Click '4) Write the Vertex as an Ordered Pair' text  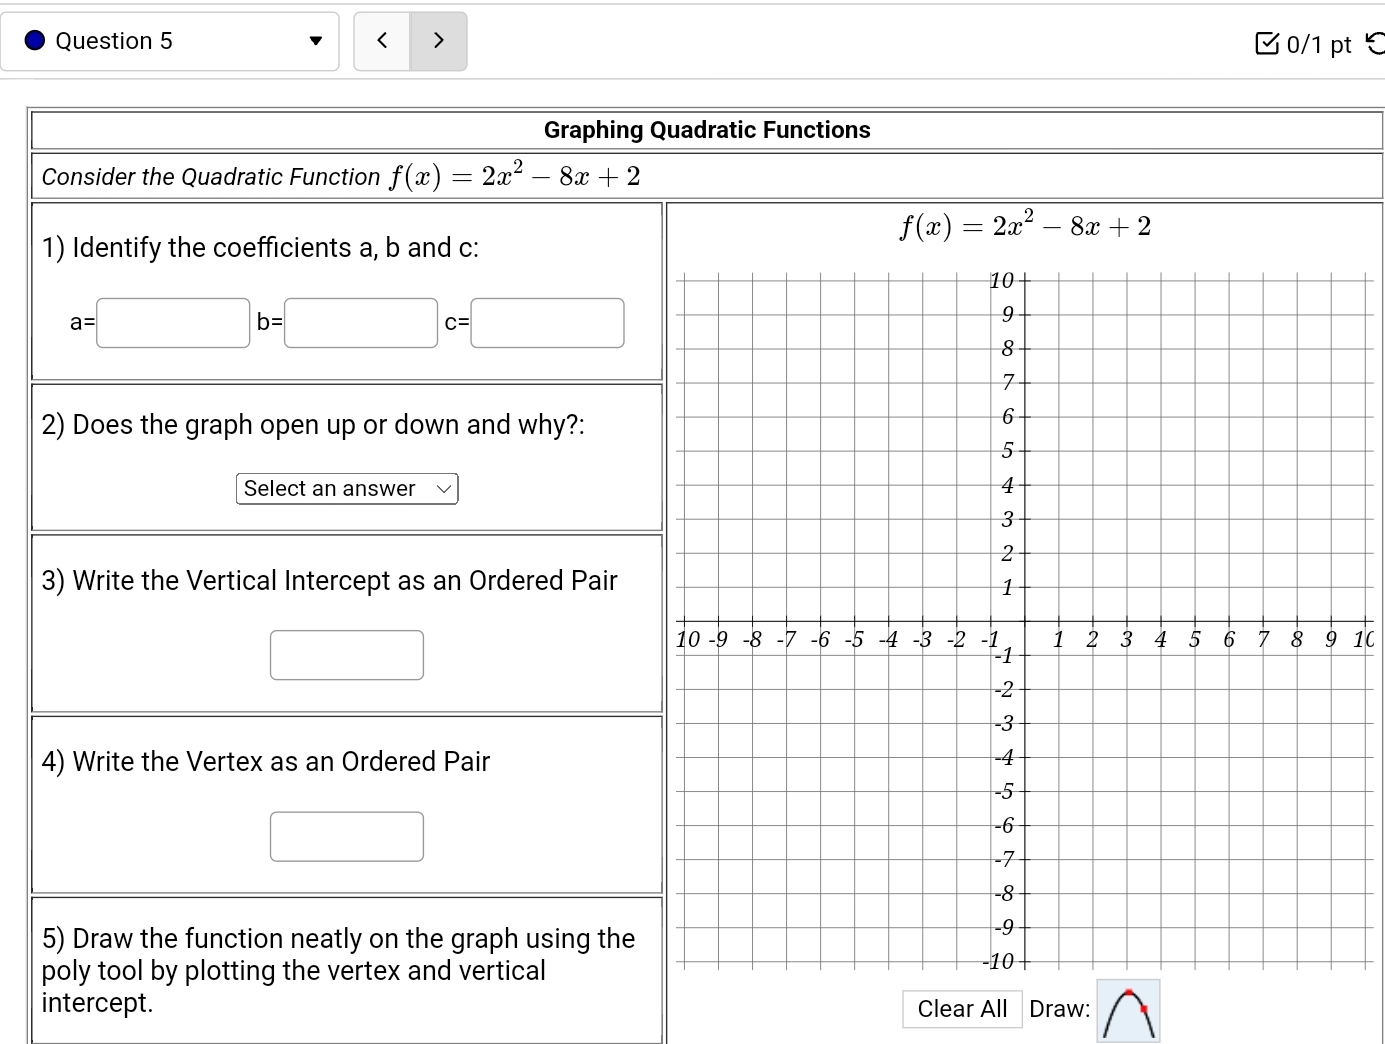point(266,762)
